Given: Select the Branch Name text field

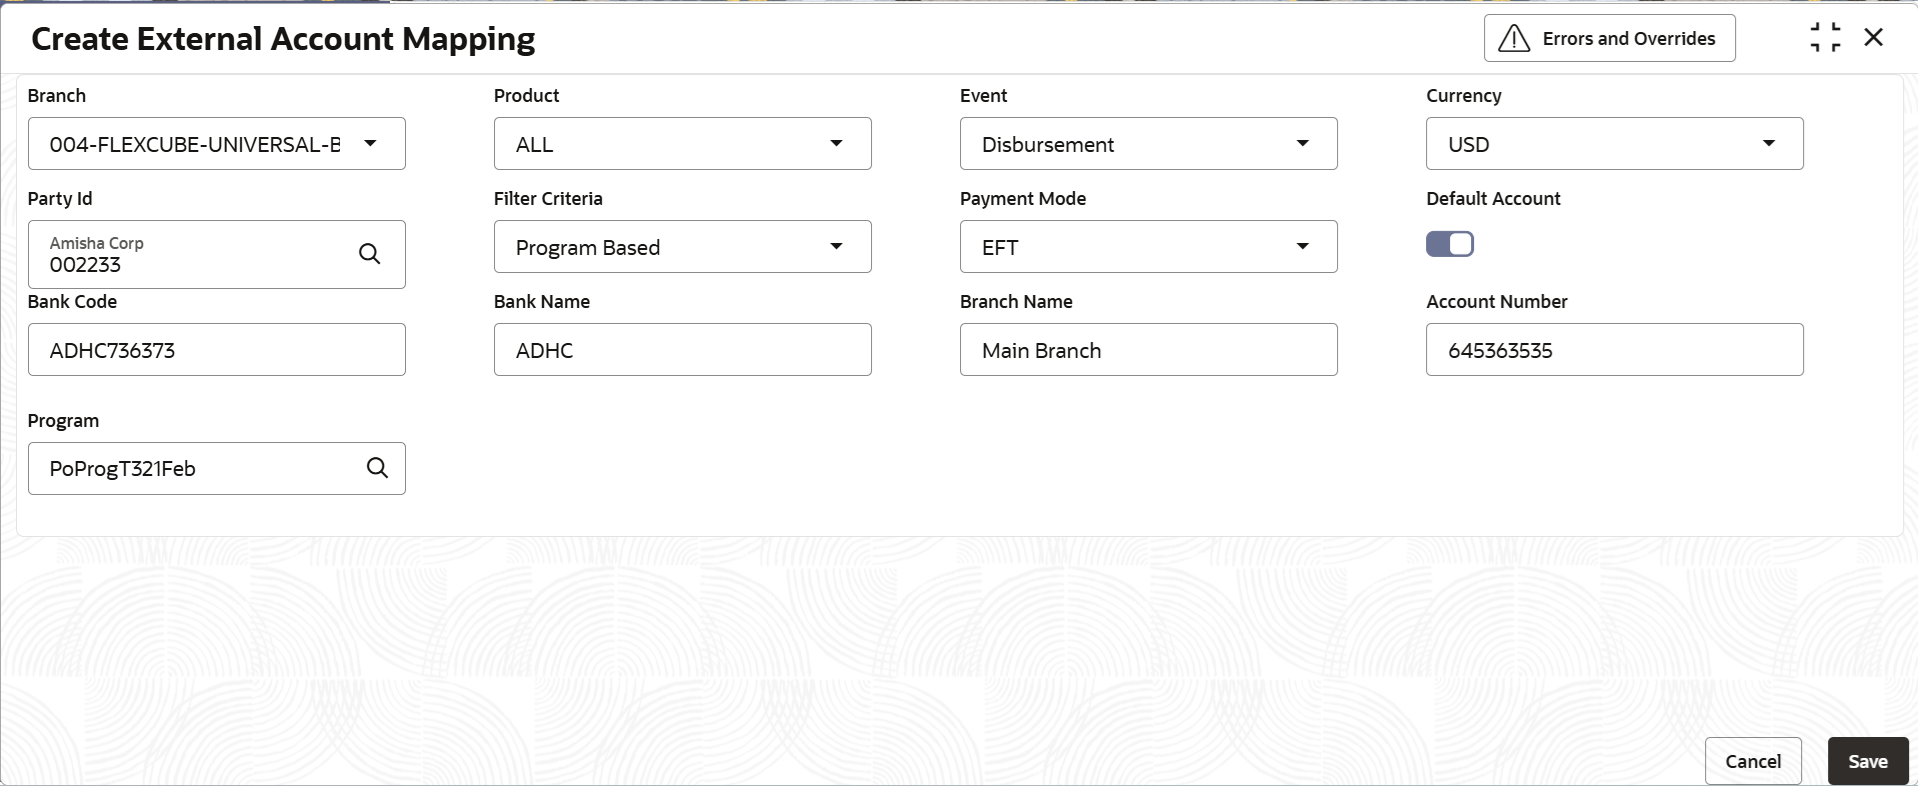Looking at the screenshot, I should tap(1149, 350).
